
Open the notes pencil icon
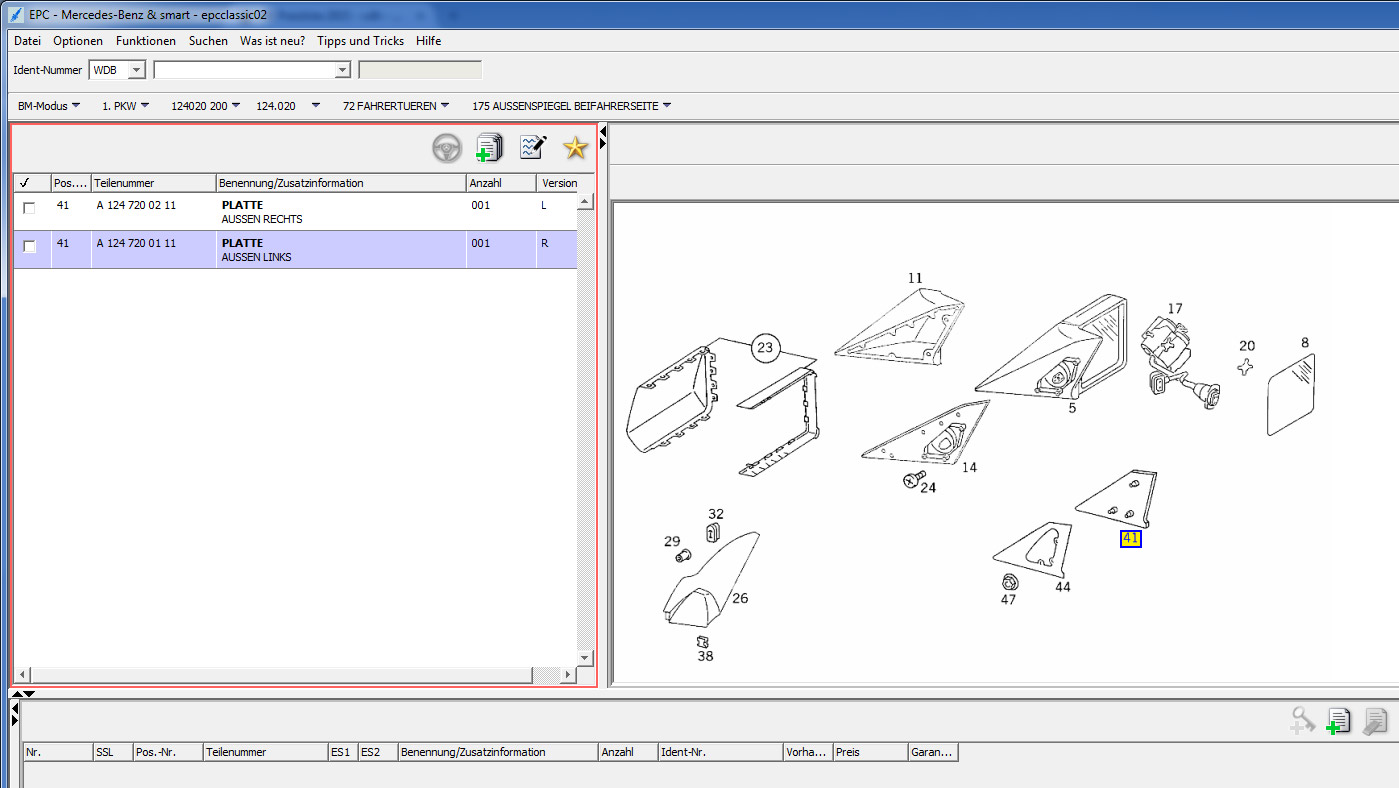(533, 148)
